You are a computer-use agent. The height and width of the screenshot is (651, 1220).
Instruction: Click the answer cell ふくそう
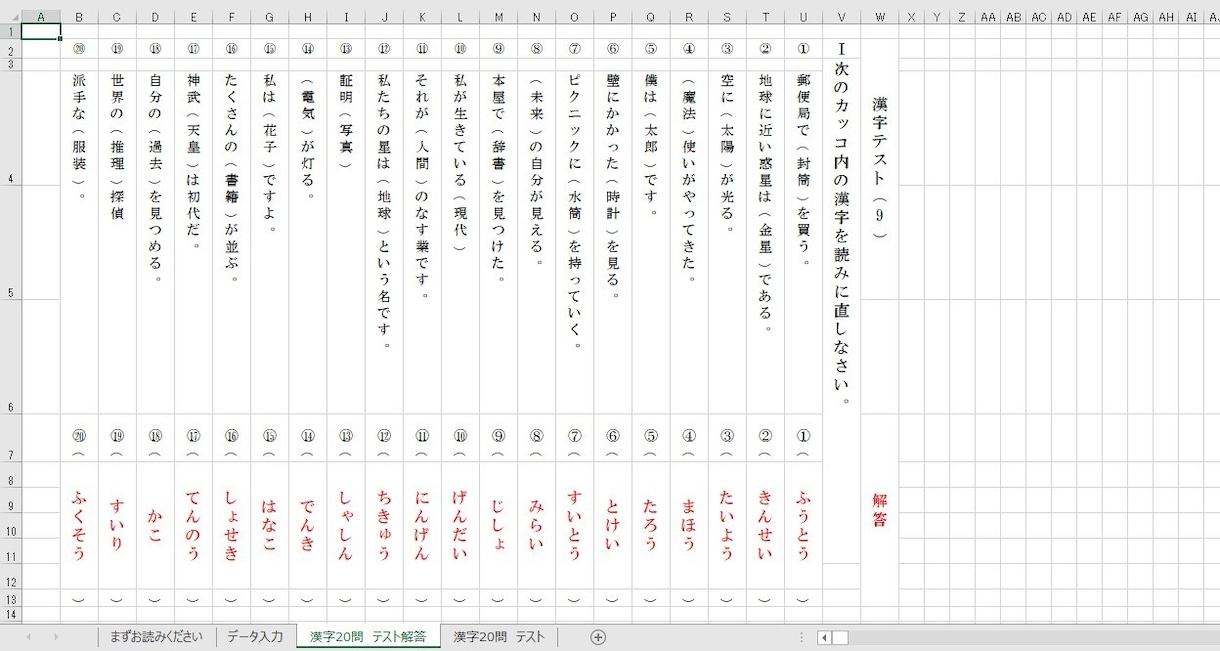[79, 525]
